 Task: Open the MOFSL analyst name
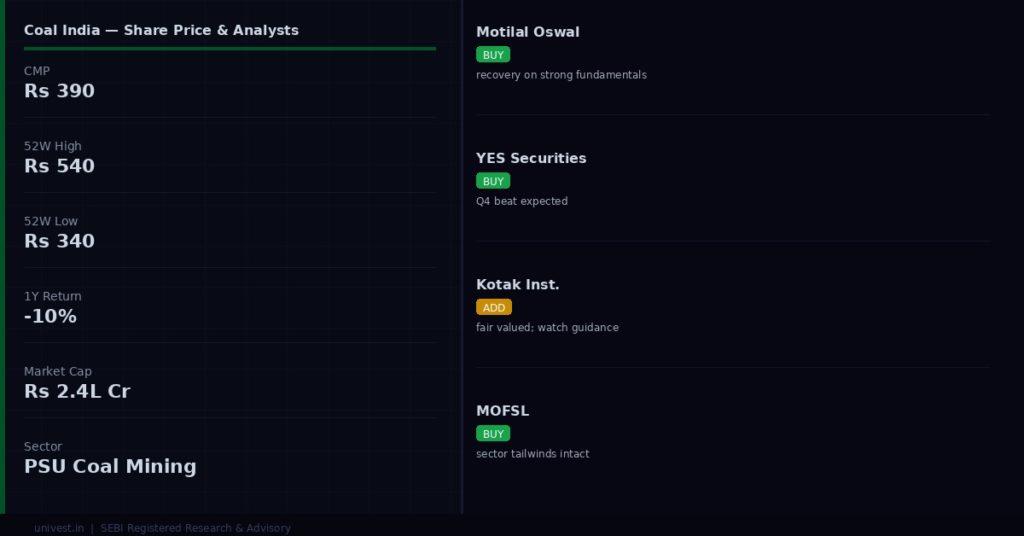pyautogui.click(x=502, y=411)
